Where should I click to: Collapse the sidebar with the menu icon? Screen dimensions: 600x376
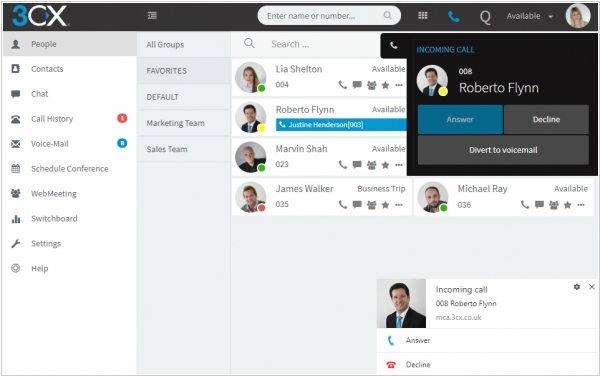click(152, 16)
